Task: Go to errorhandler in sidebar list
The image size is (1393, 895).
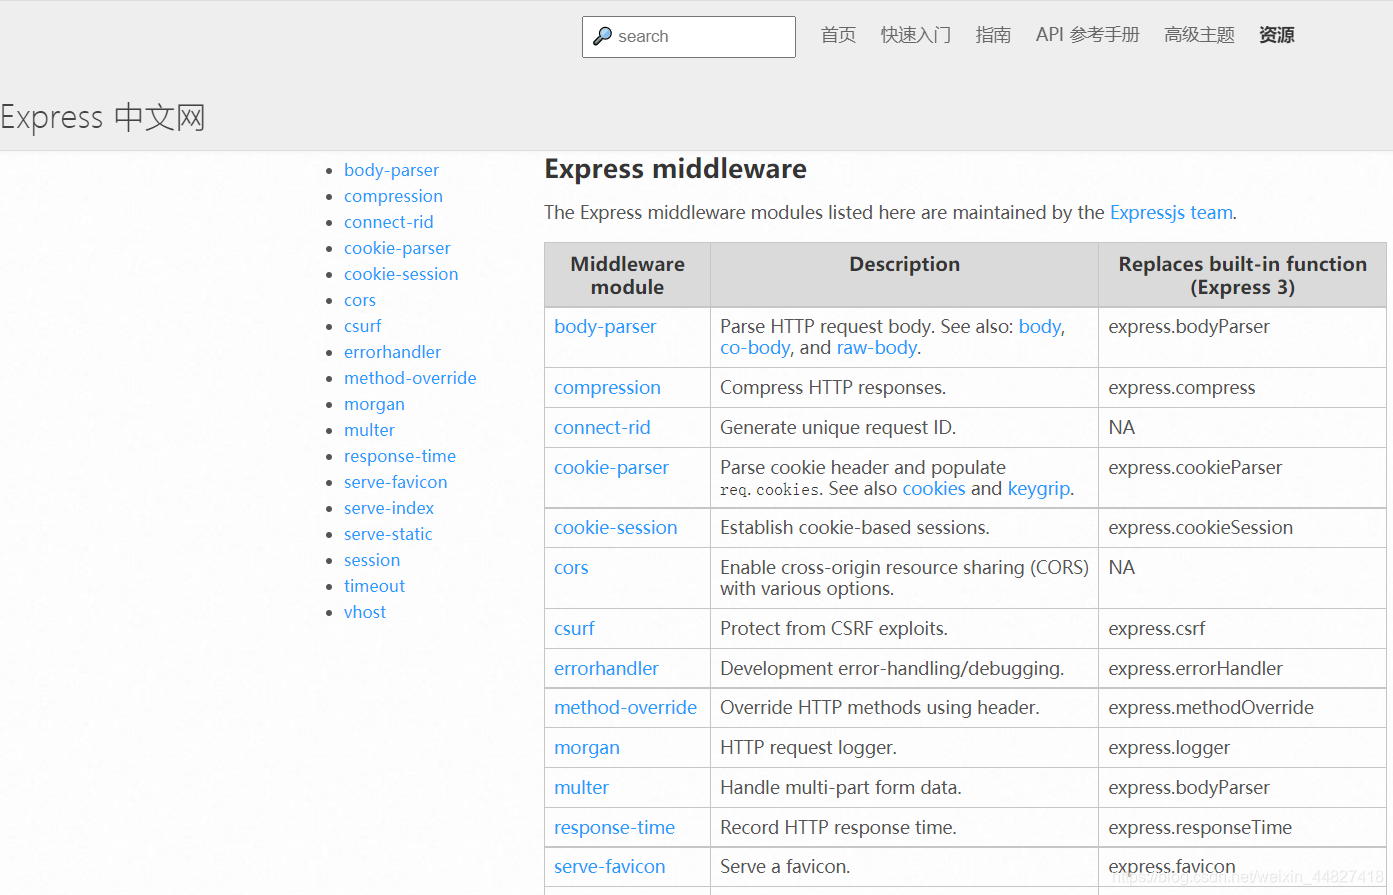Action: coord(392,352)
